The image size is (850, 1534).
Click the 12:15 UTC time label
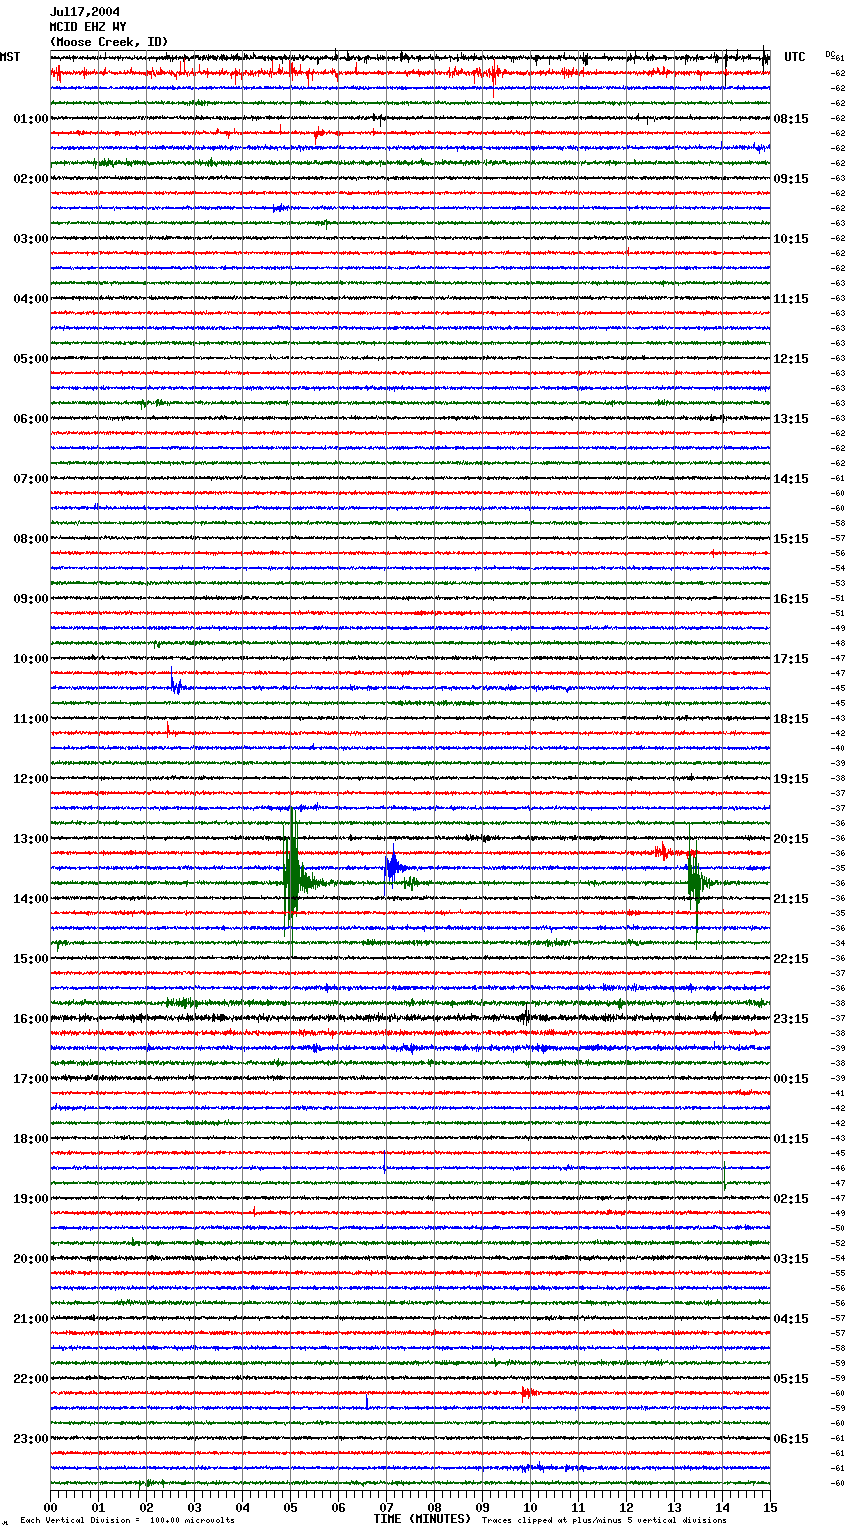tap(791, 359)
